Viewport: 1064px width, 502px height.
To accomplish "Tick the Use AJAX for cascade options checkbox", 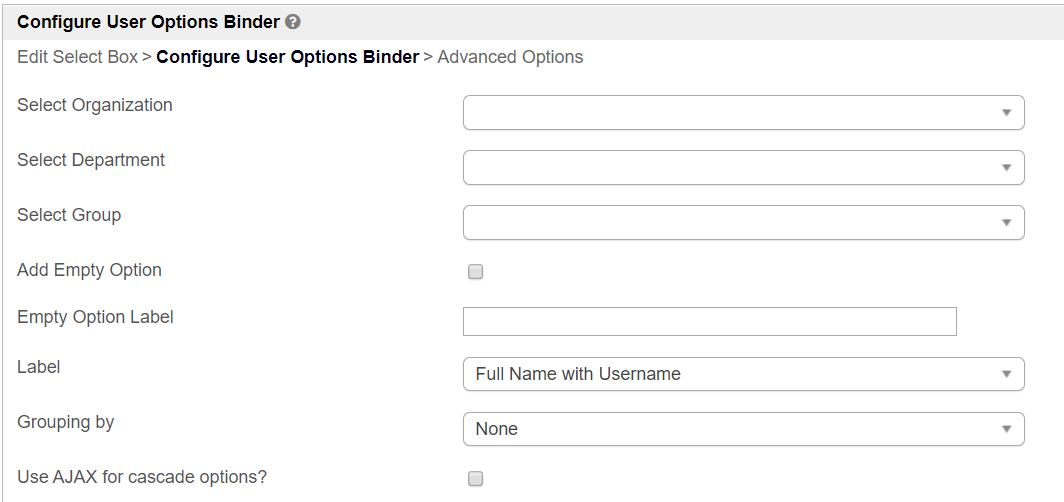I will (476, 479).
